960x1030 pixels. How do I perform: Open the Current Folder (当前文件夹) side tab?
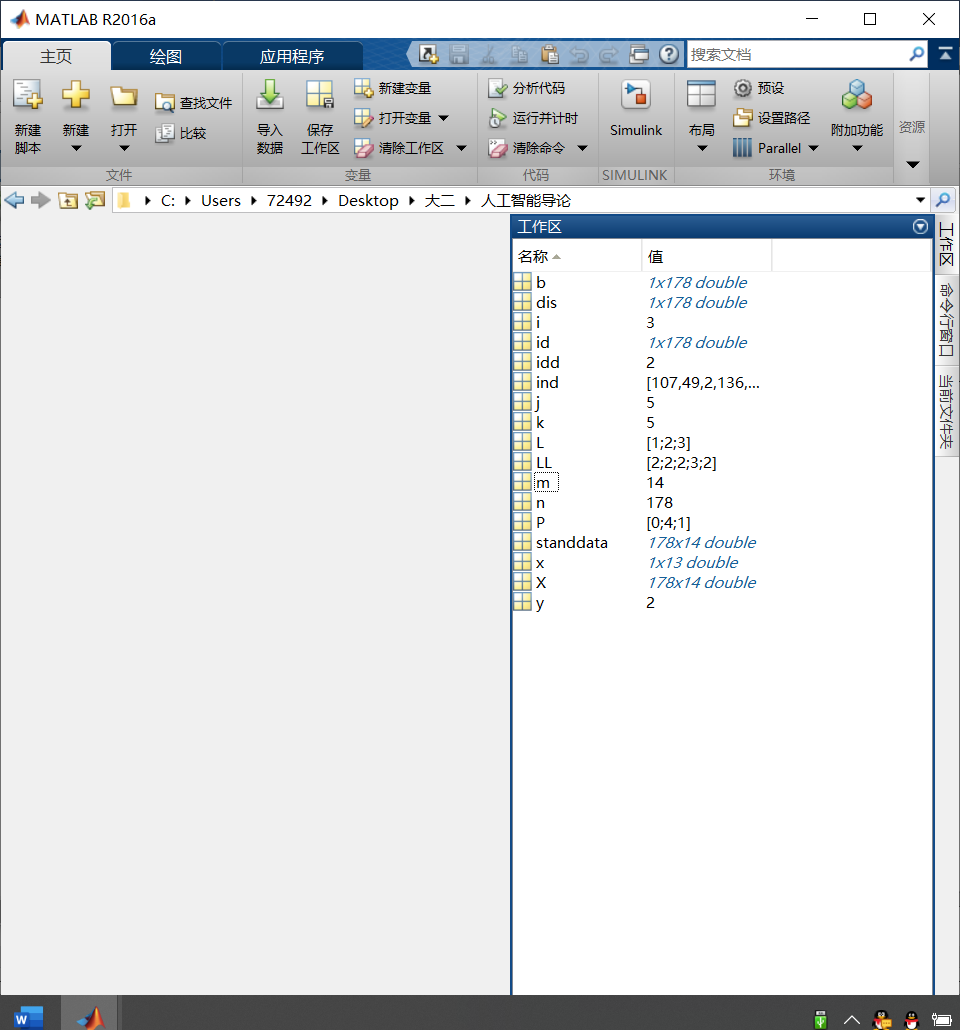point(946,411)
